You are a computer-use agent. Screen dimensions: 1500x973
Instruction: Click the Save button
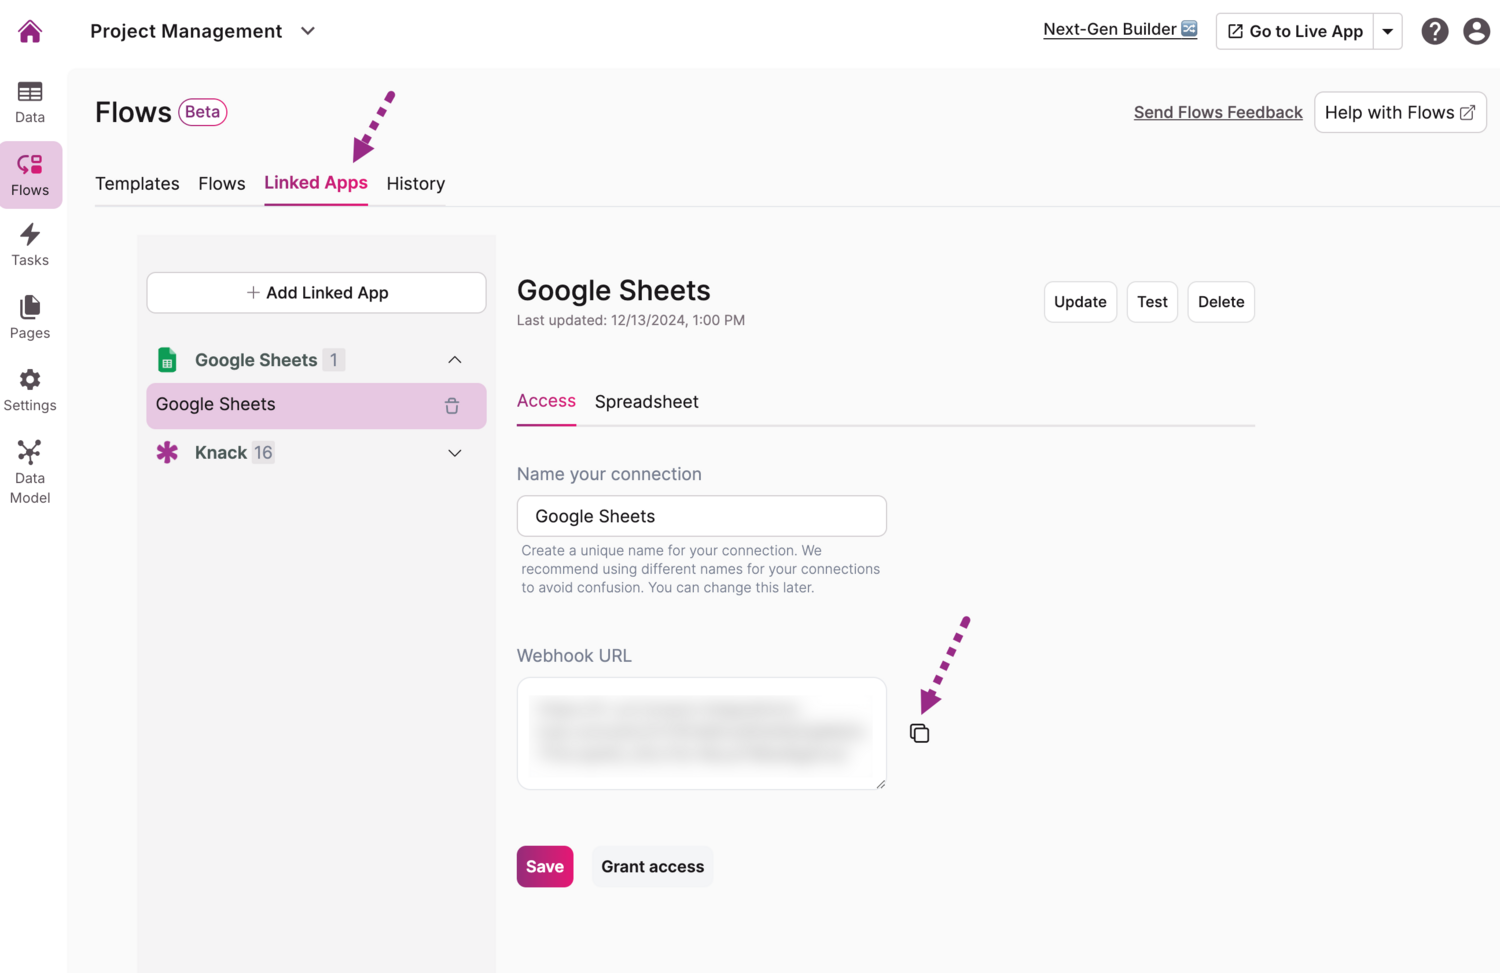pyautogui.click(x=544, y=867)
